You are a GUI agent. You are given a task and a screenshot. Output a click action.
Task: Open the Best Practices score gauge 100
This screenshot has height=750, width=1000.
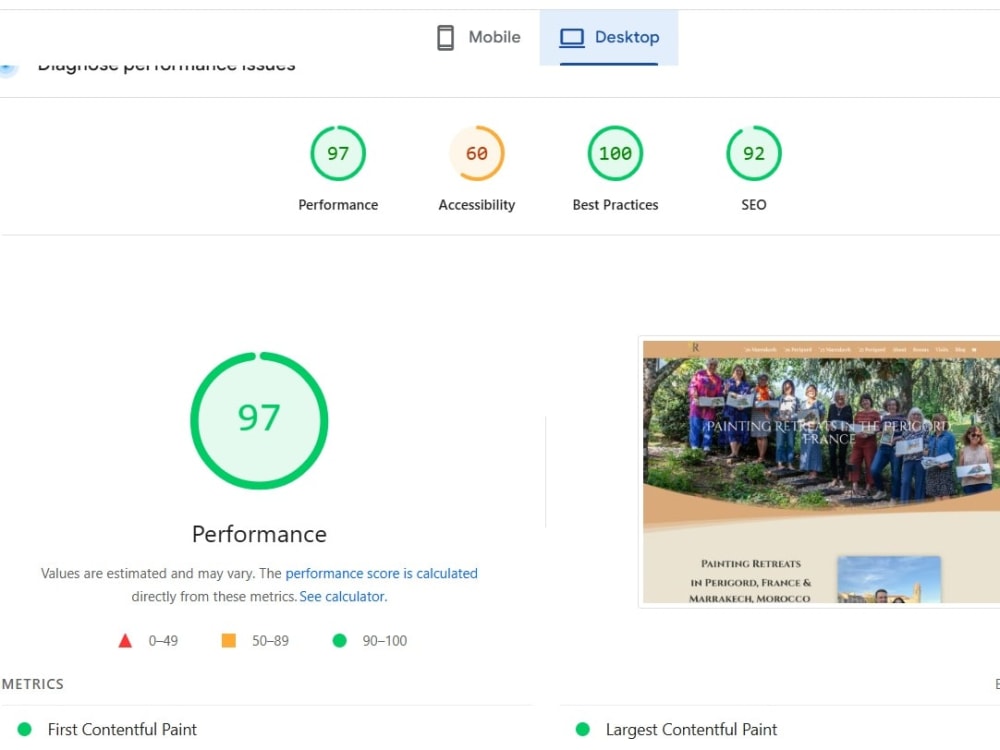(615, 153)
